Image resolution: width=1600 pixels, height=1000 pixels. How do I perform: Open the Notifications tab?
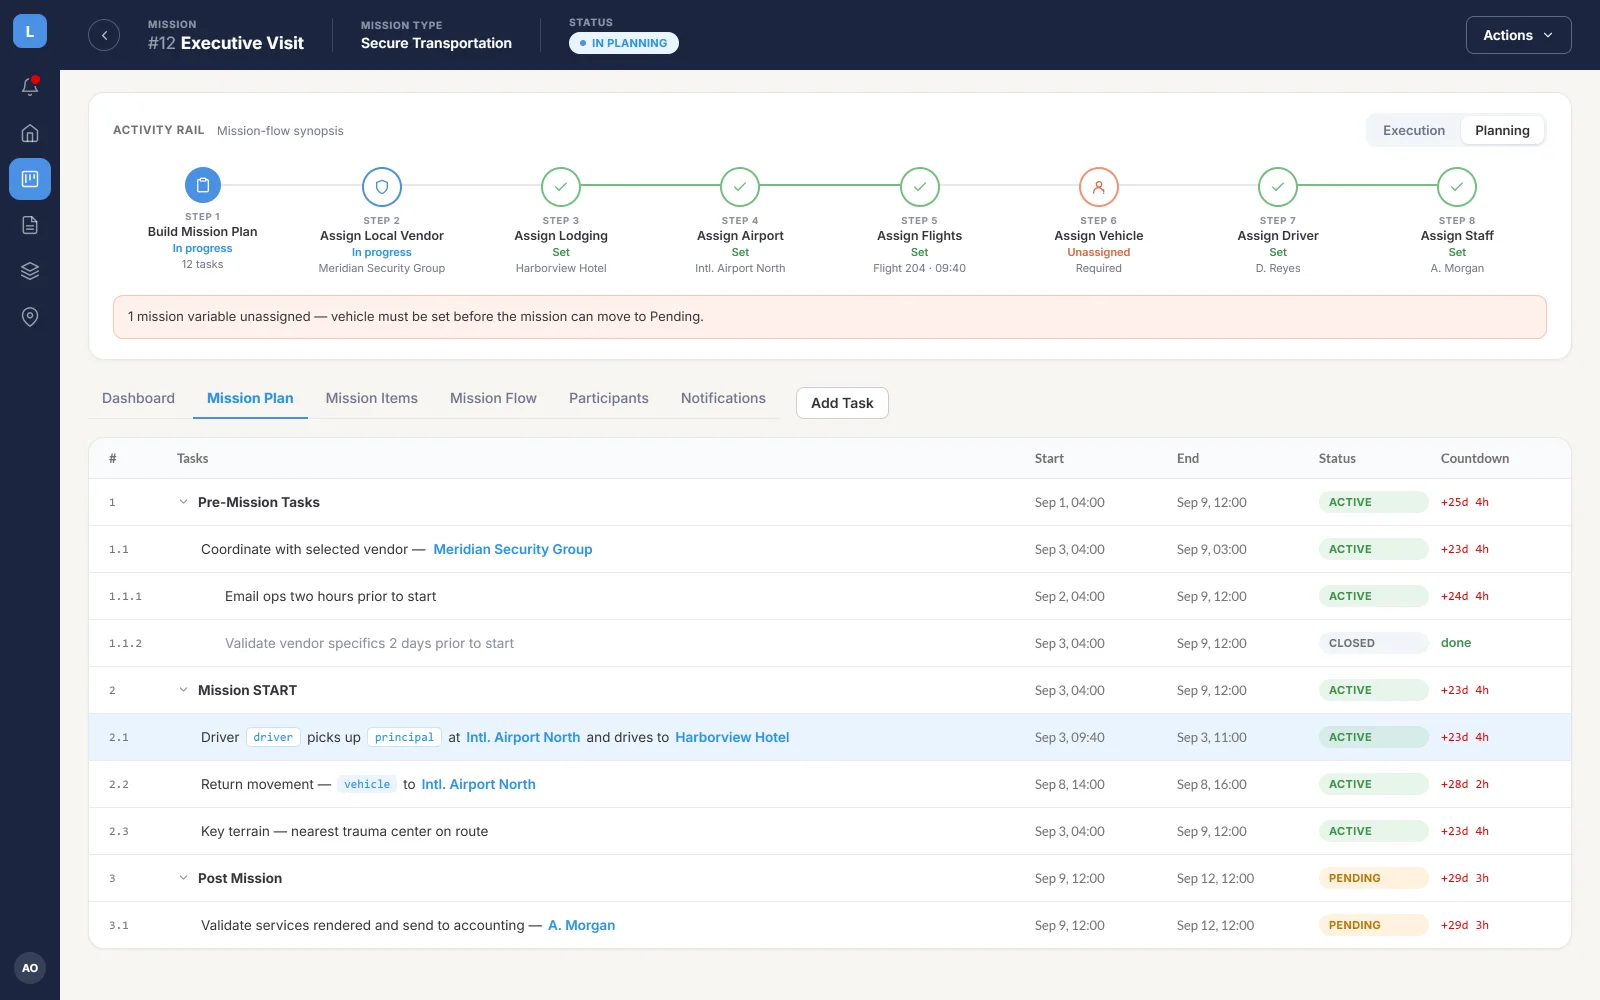click(723, 398)
